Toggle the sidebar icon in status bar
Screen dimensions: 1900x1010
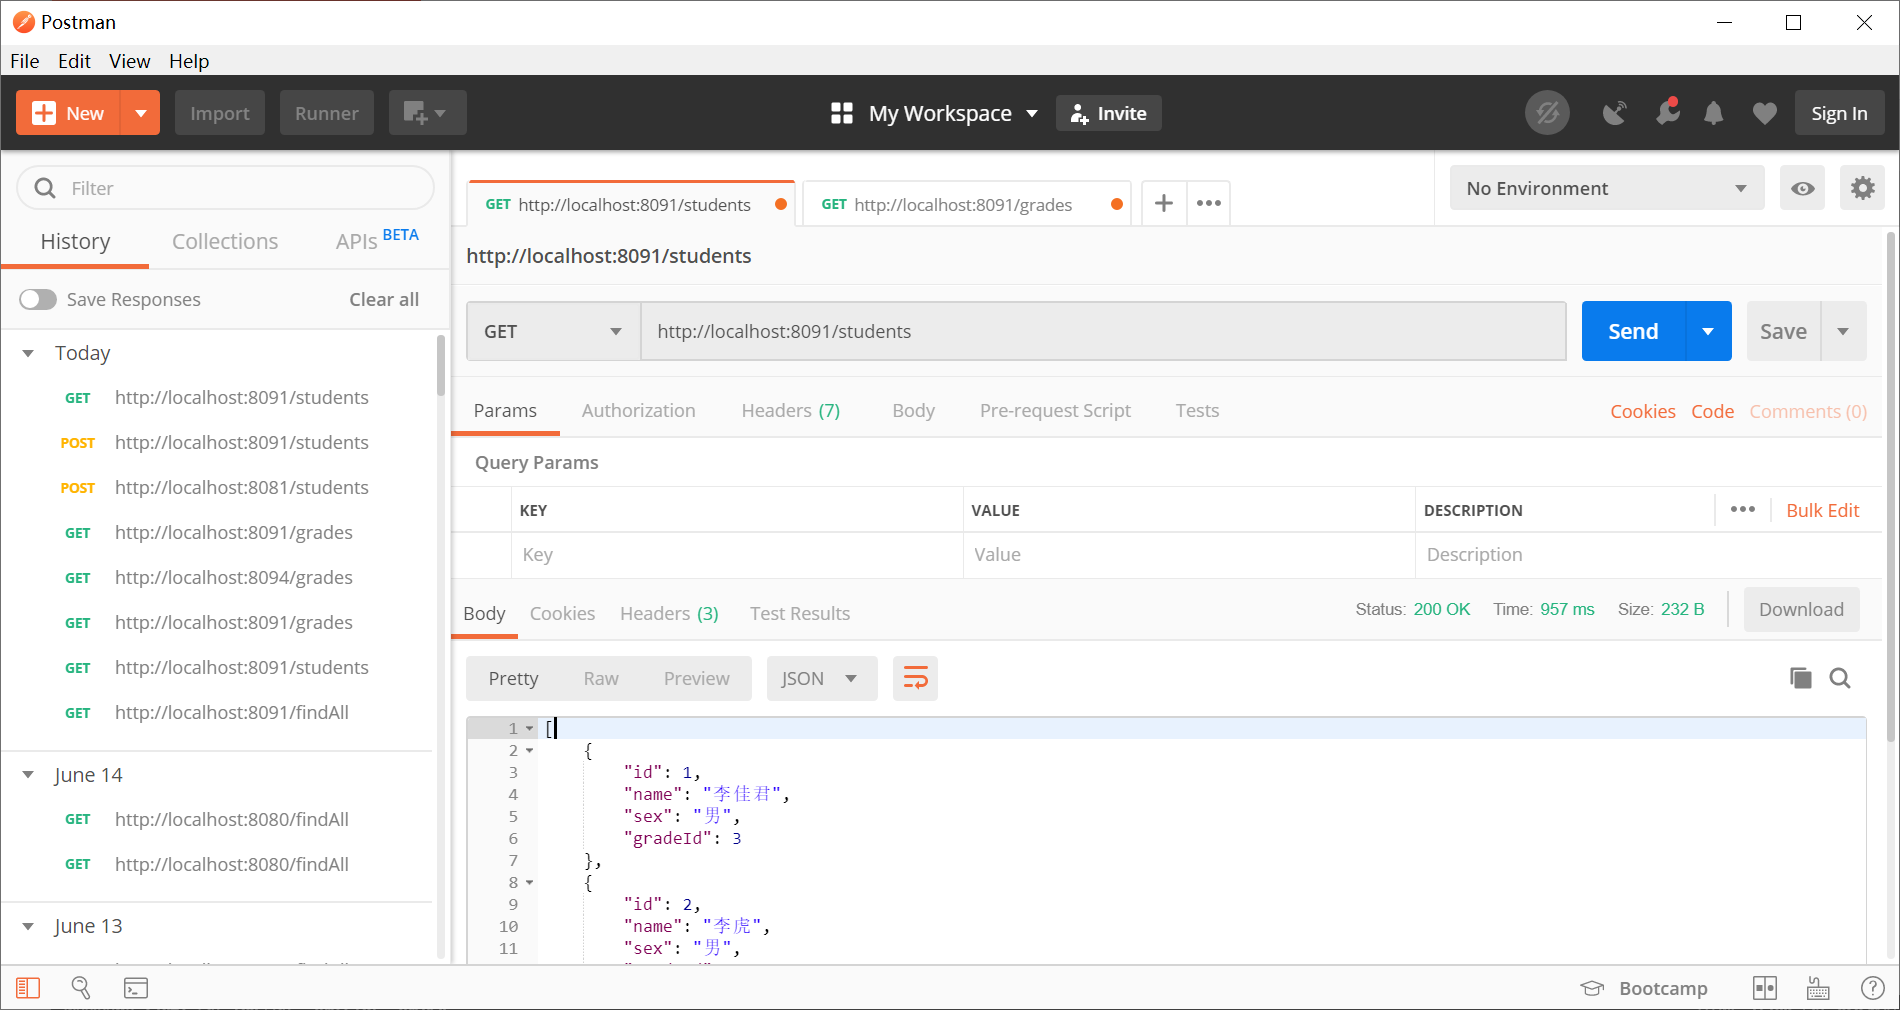[28, 988]
